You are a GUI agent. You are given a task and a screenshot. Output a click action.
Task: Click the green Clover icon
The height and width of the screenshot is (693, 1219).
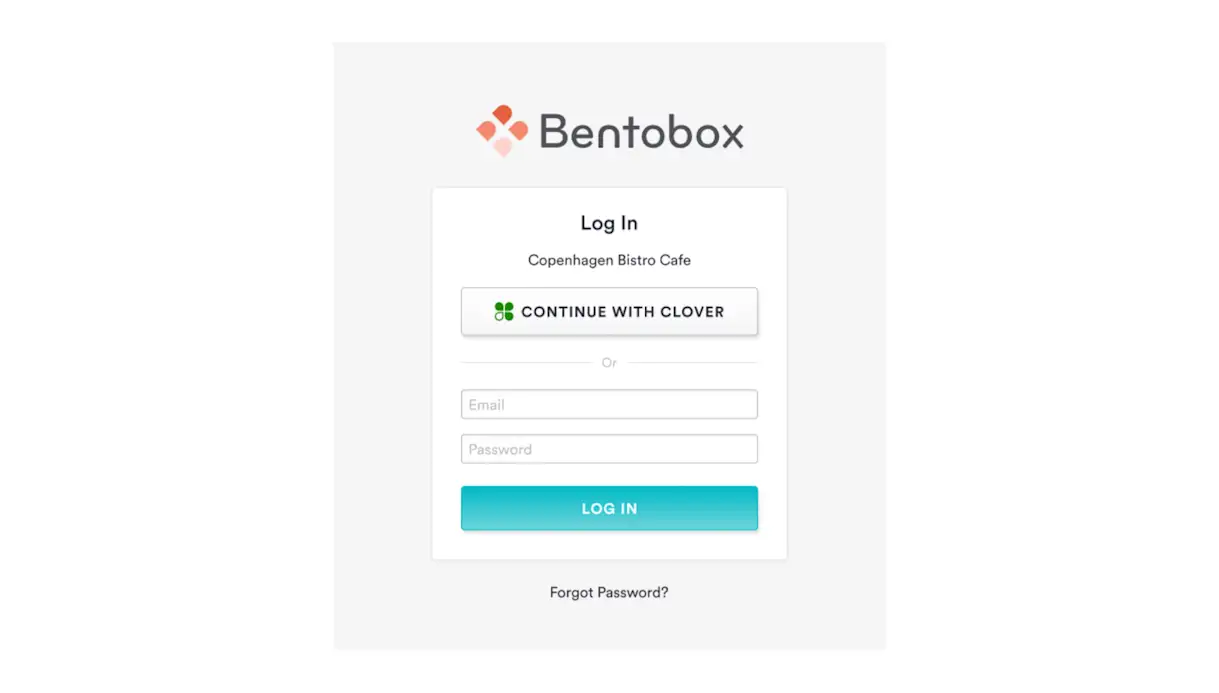[x=504, y=312]
